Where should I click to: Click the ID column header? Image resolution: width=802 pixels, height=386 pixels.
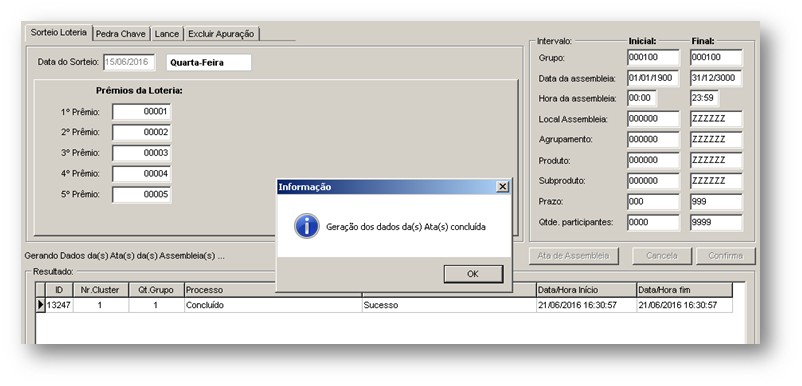59,290
